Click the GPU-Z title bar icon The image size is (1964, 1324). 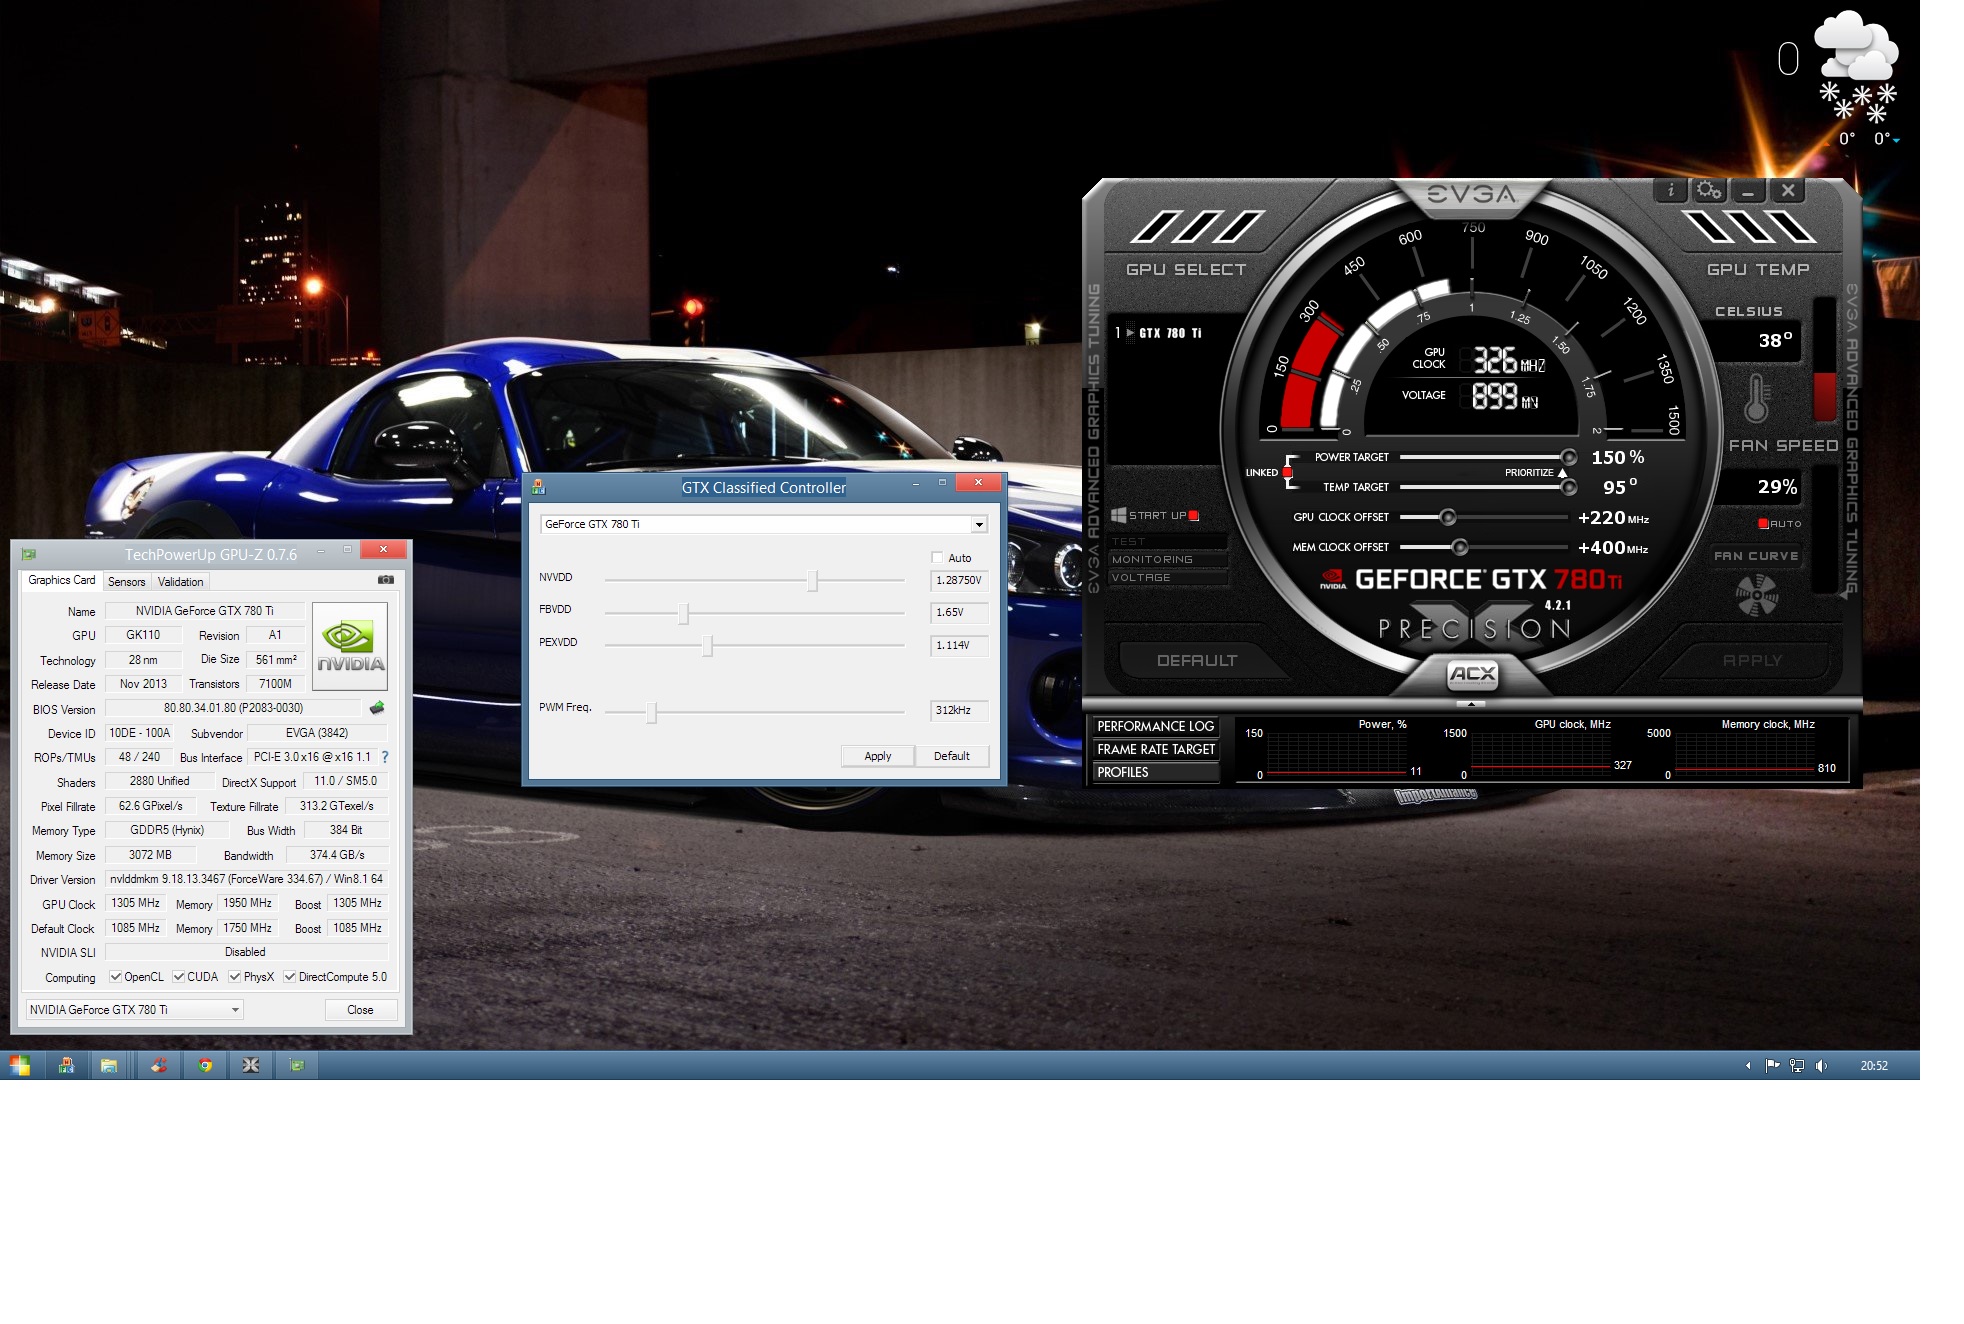[x=29, y=554]
